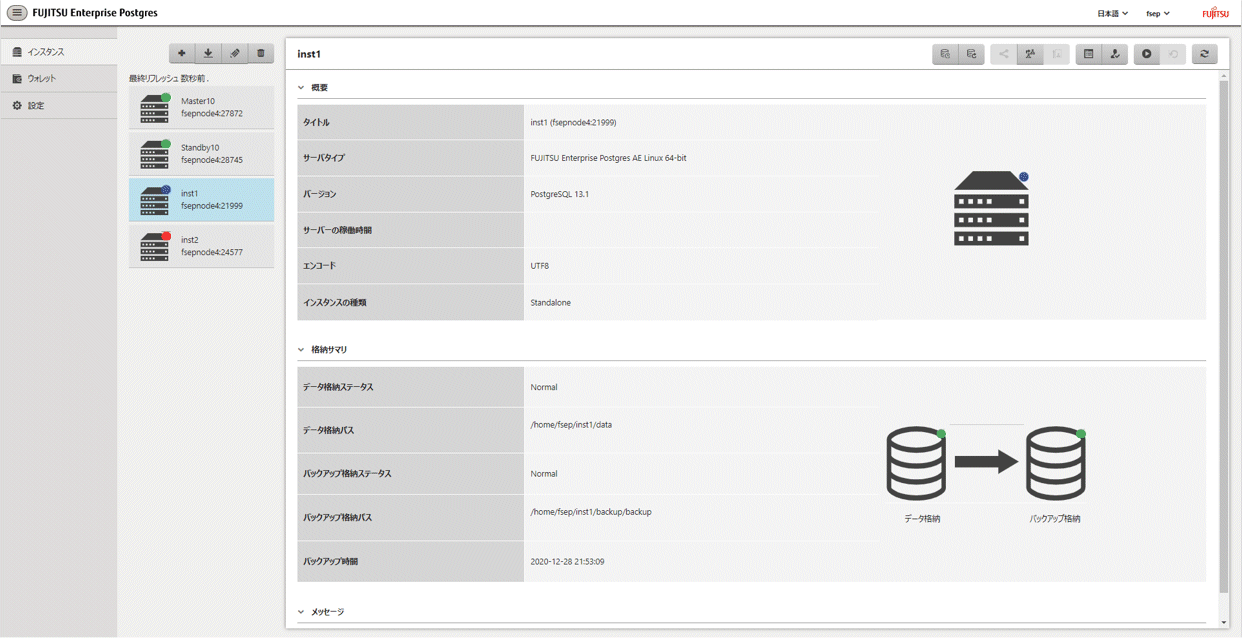
Task: Click the large server illustration in the 概要 section
Action: (x=991, y=208)
